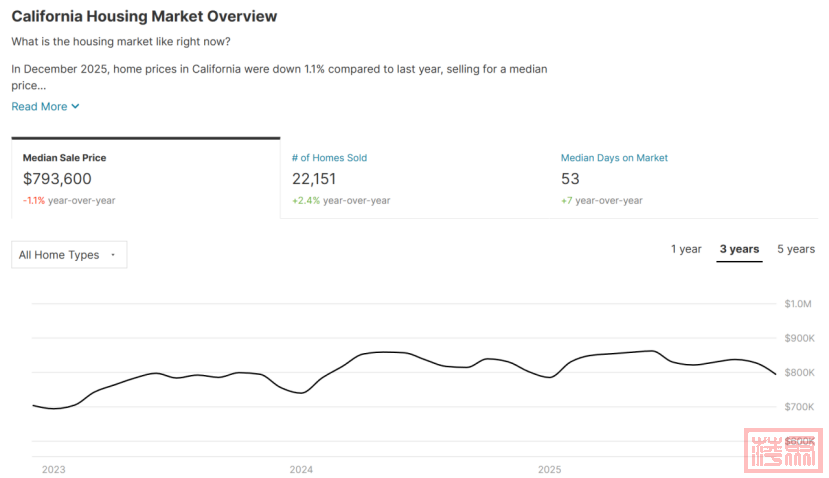Viewport: 829px width, 478px height.
Task: Switch the chart to 5 years
Action: tap(796, 249)
